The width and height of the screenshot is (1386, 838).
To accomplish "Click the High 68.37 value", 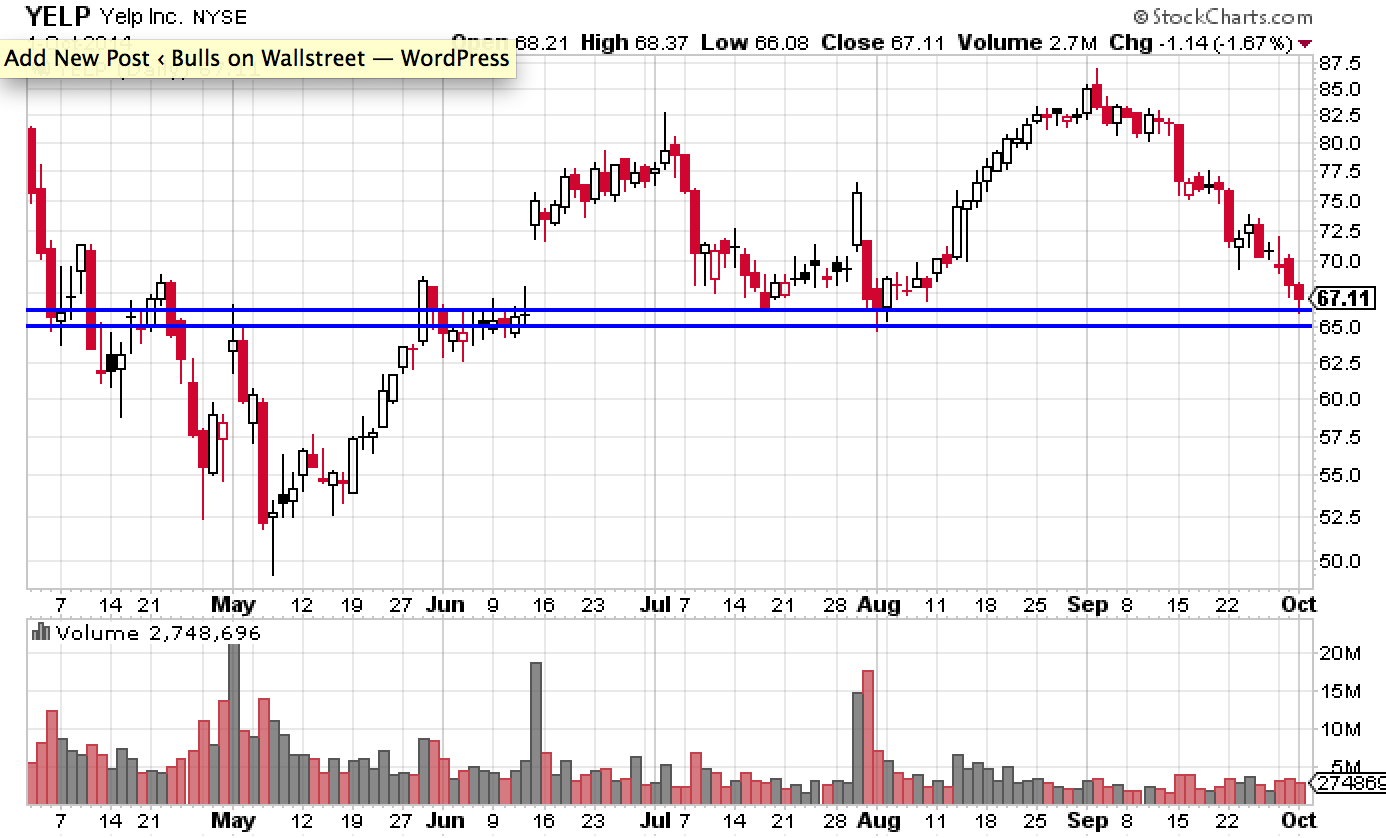I will pos(634,43).
